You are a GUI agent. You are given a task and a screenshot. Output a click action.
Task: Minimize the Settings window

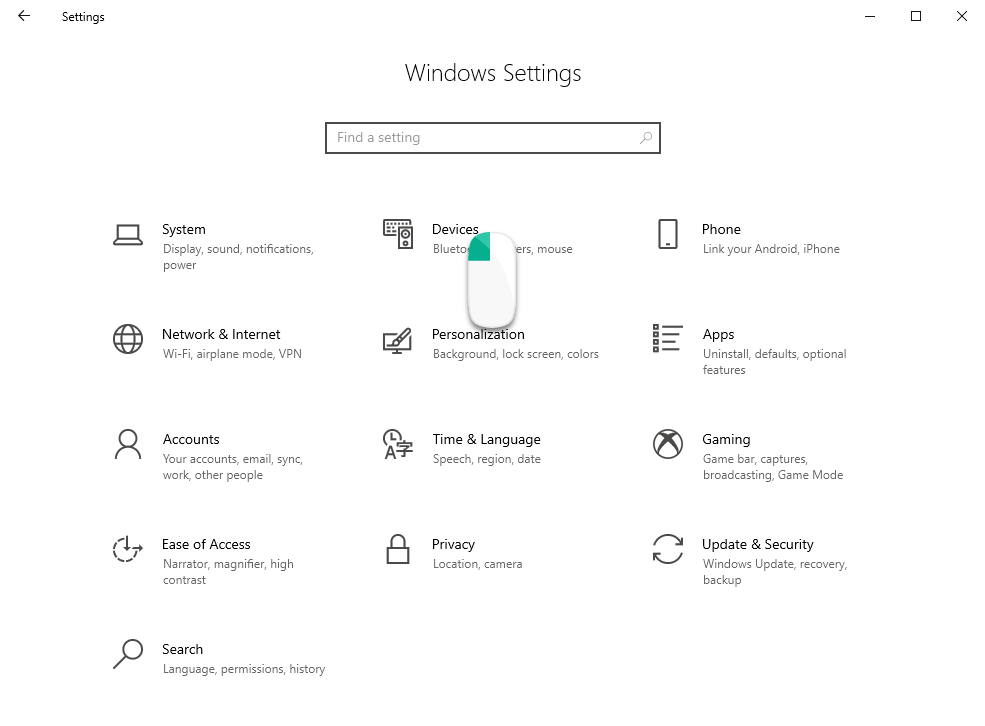(x=869, y=16)
